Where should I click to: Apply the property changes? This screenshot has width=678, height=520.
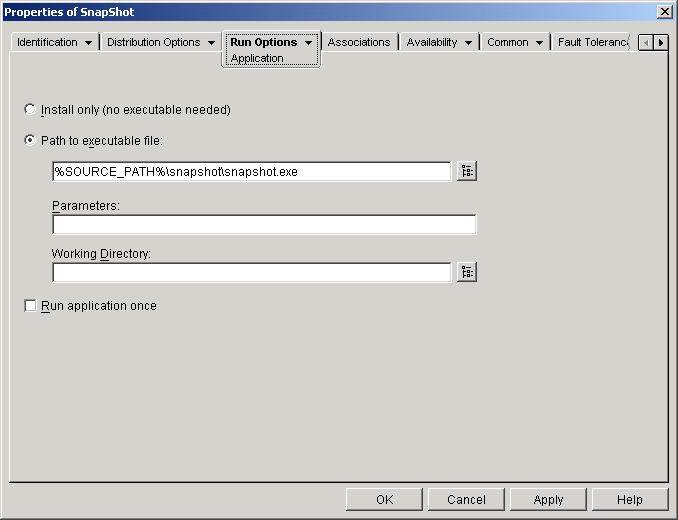pos(548,500)
